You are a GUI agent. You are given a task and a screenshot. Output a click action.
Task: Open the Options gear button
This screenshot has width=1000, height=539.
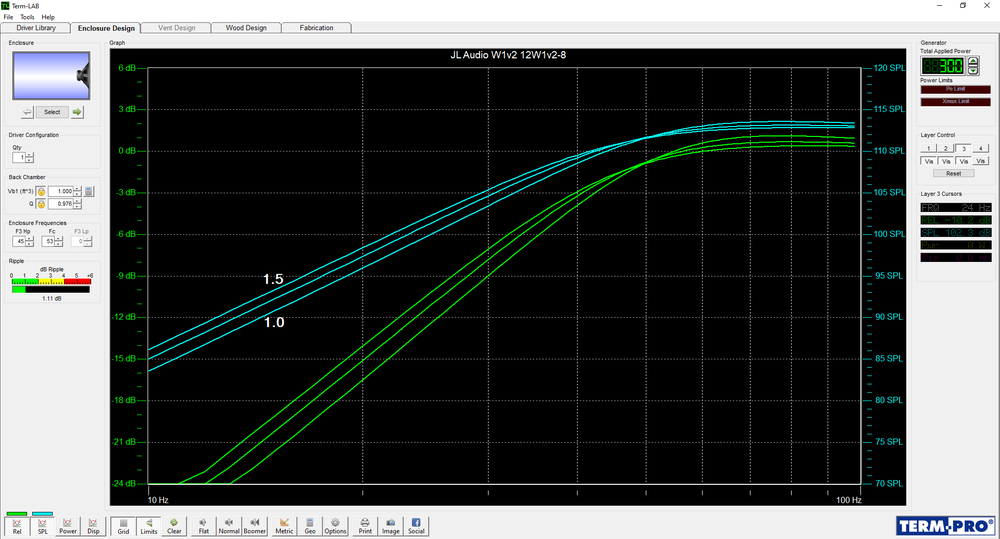tap(335, 526)
